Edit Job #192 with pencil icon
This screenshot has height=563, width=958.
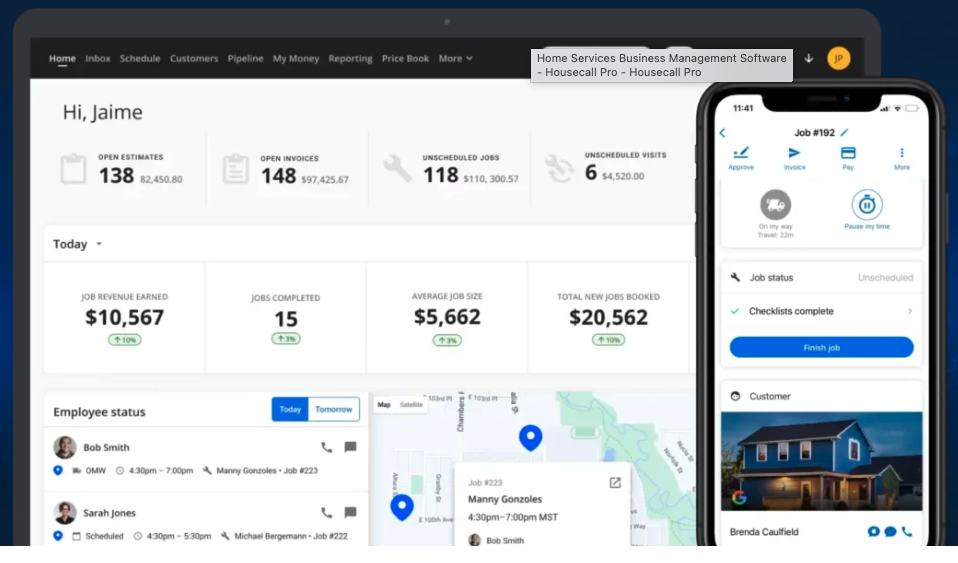(844, 133)
